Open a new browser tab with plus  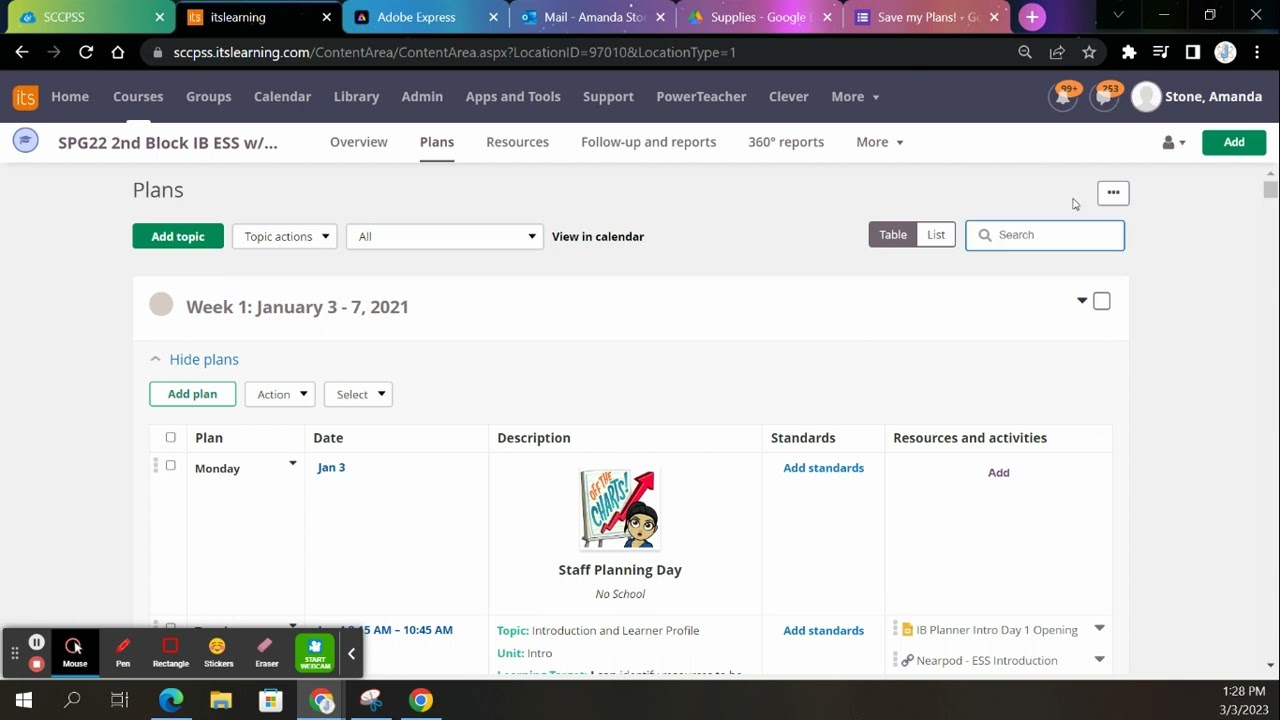1032,17
